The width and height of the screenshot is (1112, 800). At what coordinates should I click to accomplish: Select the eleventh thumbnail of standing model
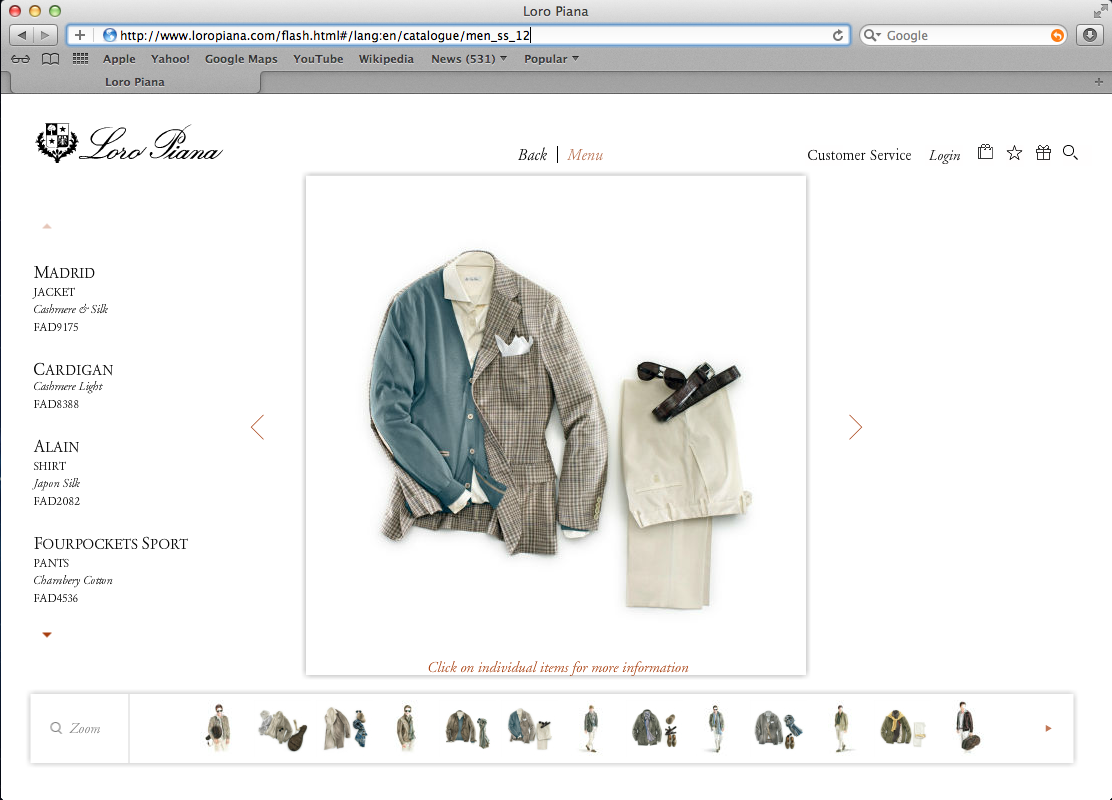[x=840, y=728]
